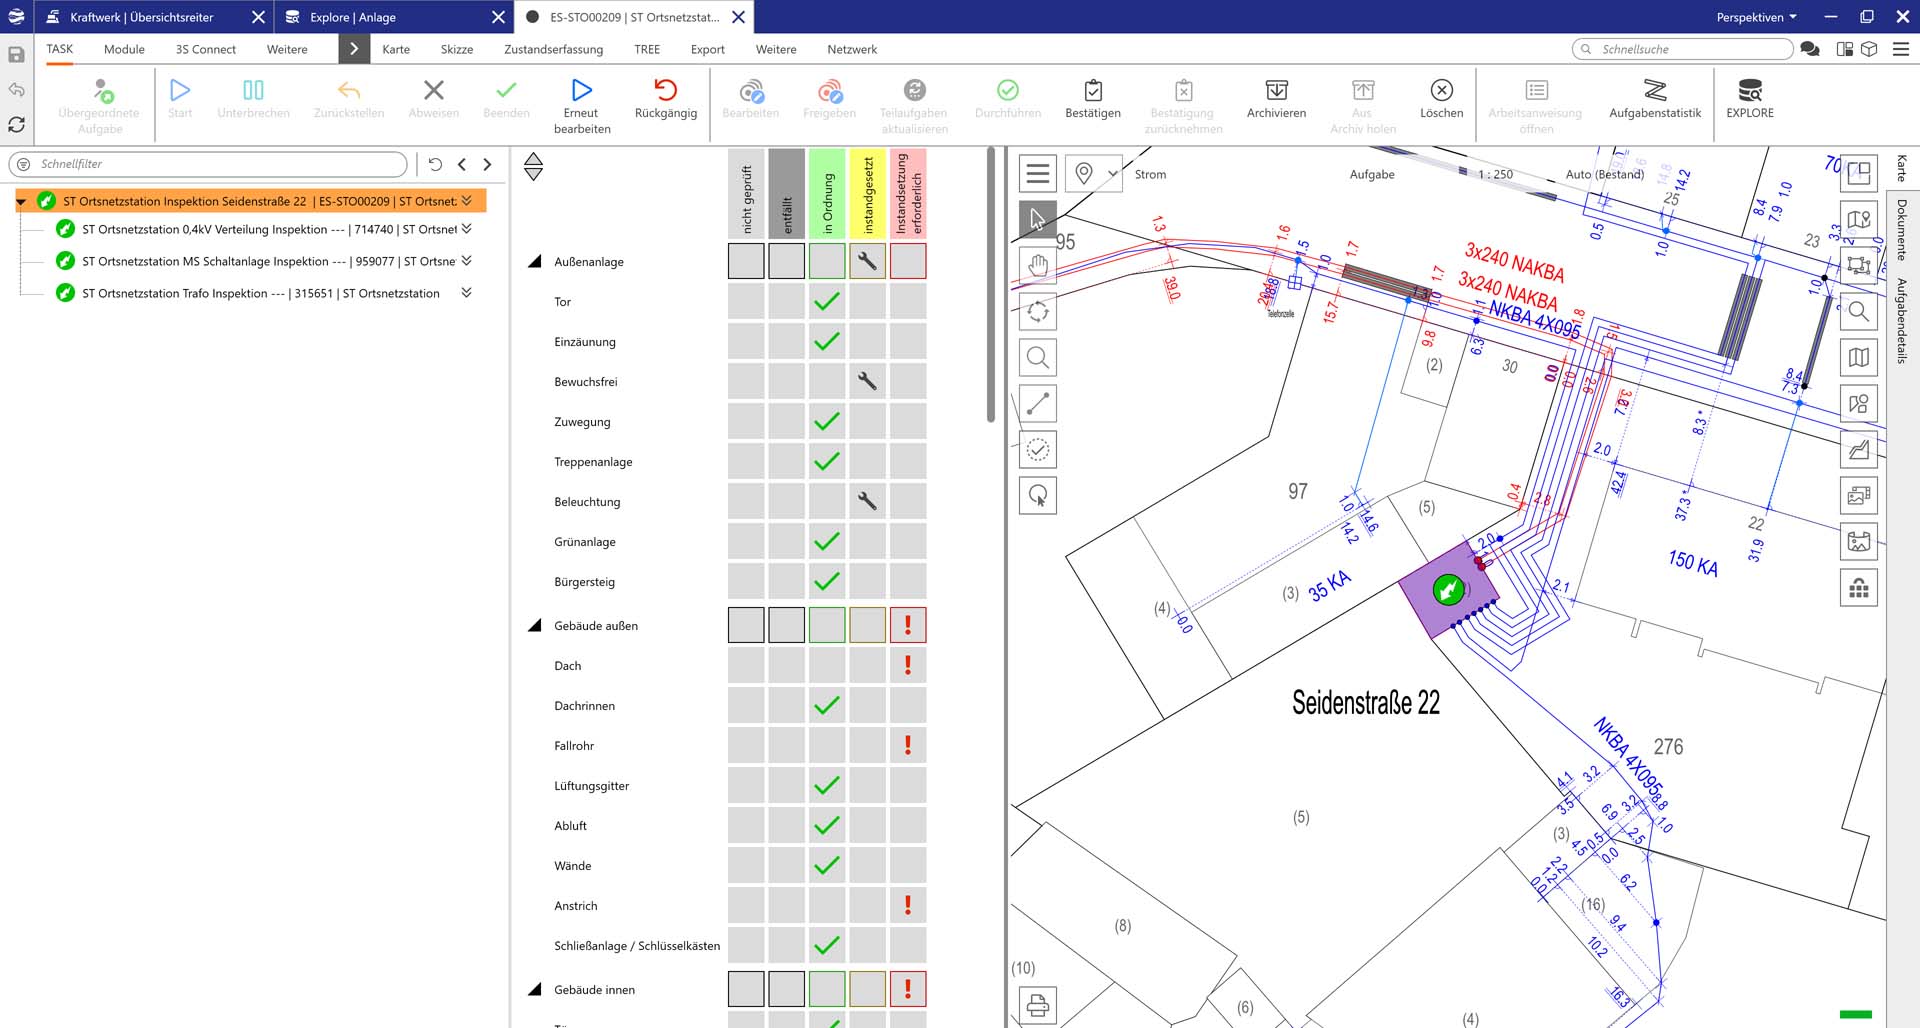Switch to the Zustandserfassung tab
This screenshot has height=1028, width=1920.
point(553,49)
